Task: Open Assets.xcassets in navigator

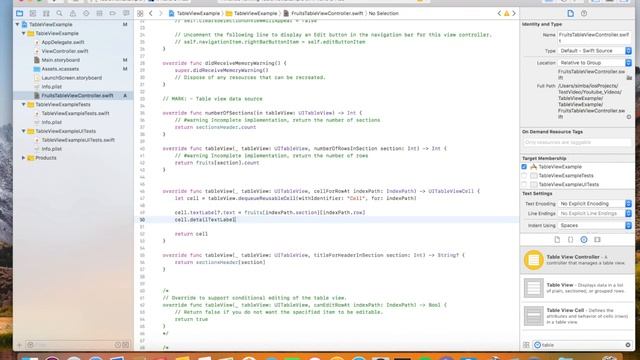Action: click(60, 69)
